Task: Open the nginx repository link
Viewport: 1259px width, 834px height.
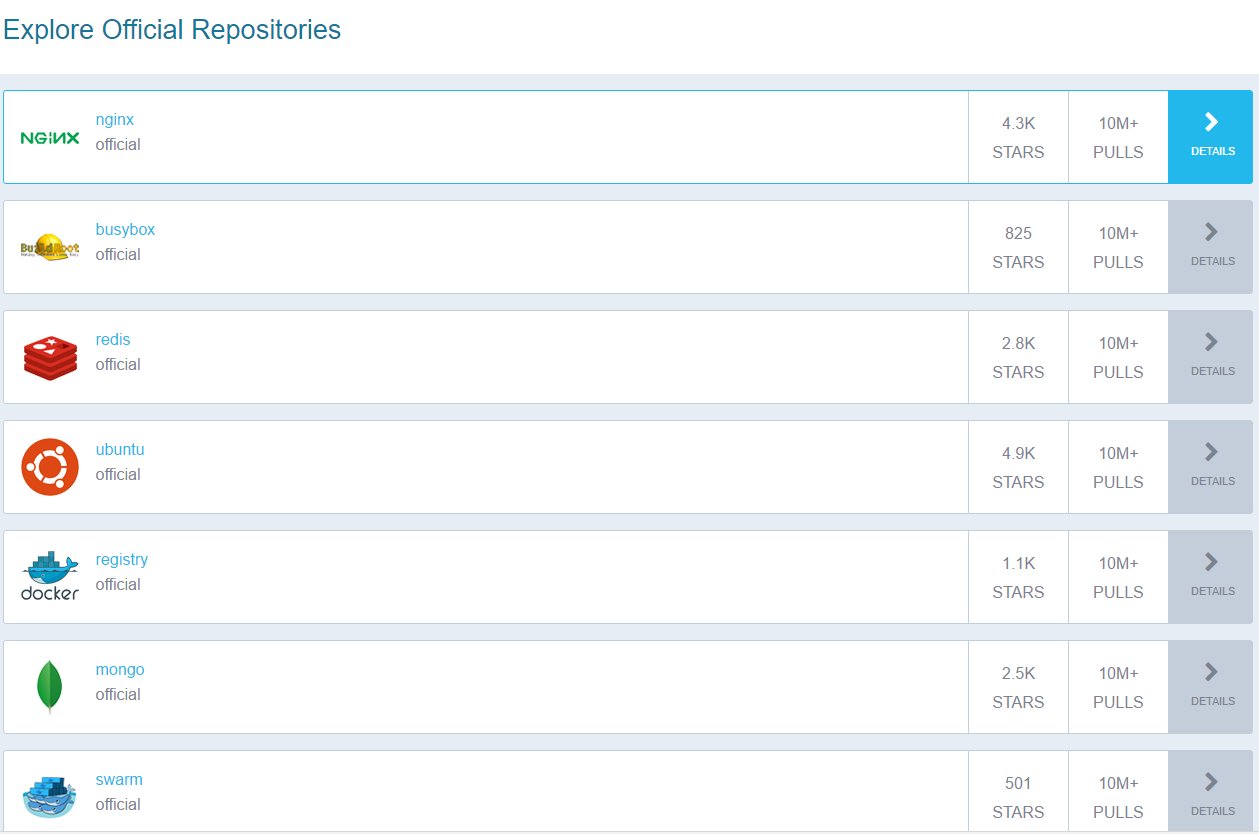Action: pos(114,119)
